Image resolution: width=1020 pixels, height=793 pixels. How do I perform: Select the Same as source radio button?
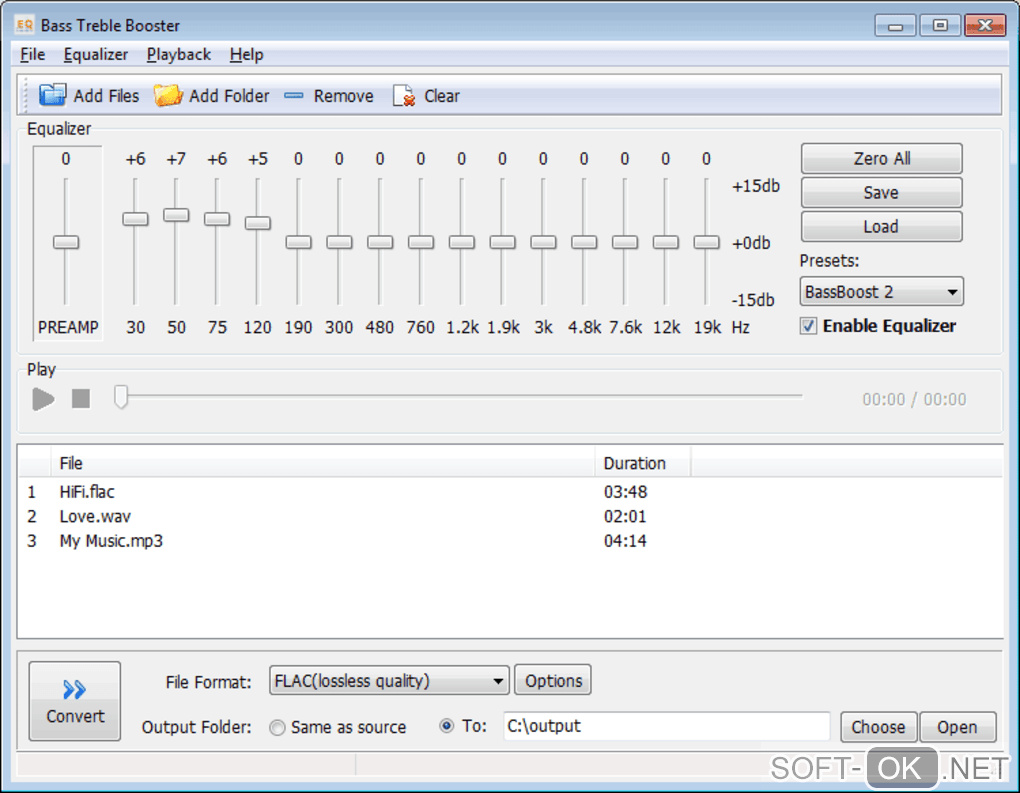(277, 727)
